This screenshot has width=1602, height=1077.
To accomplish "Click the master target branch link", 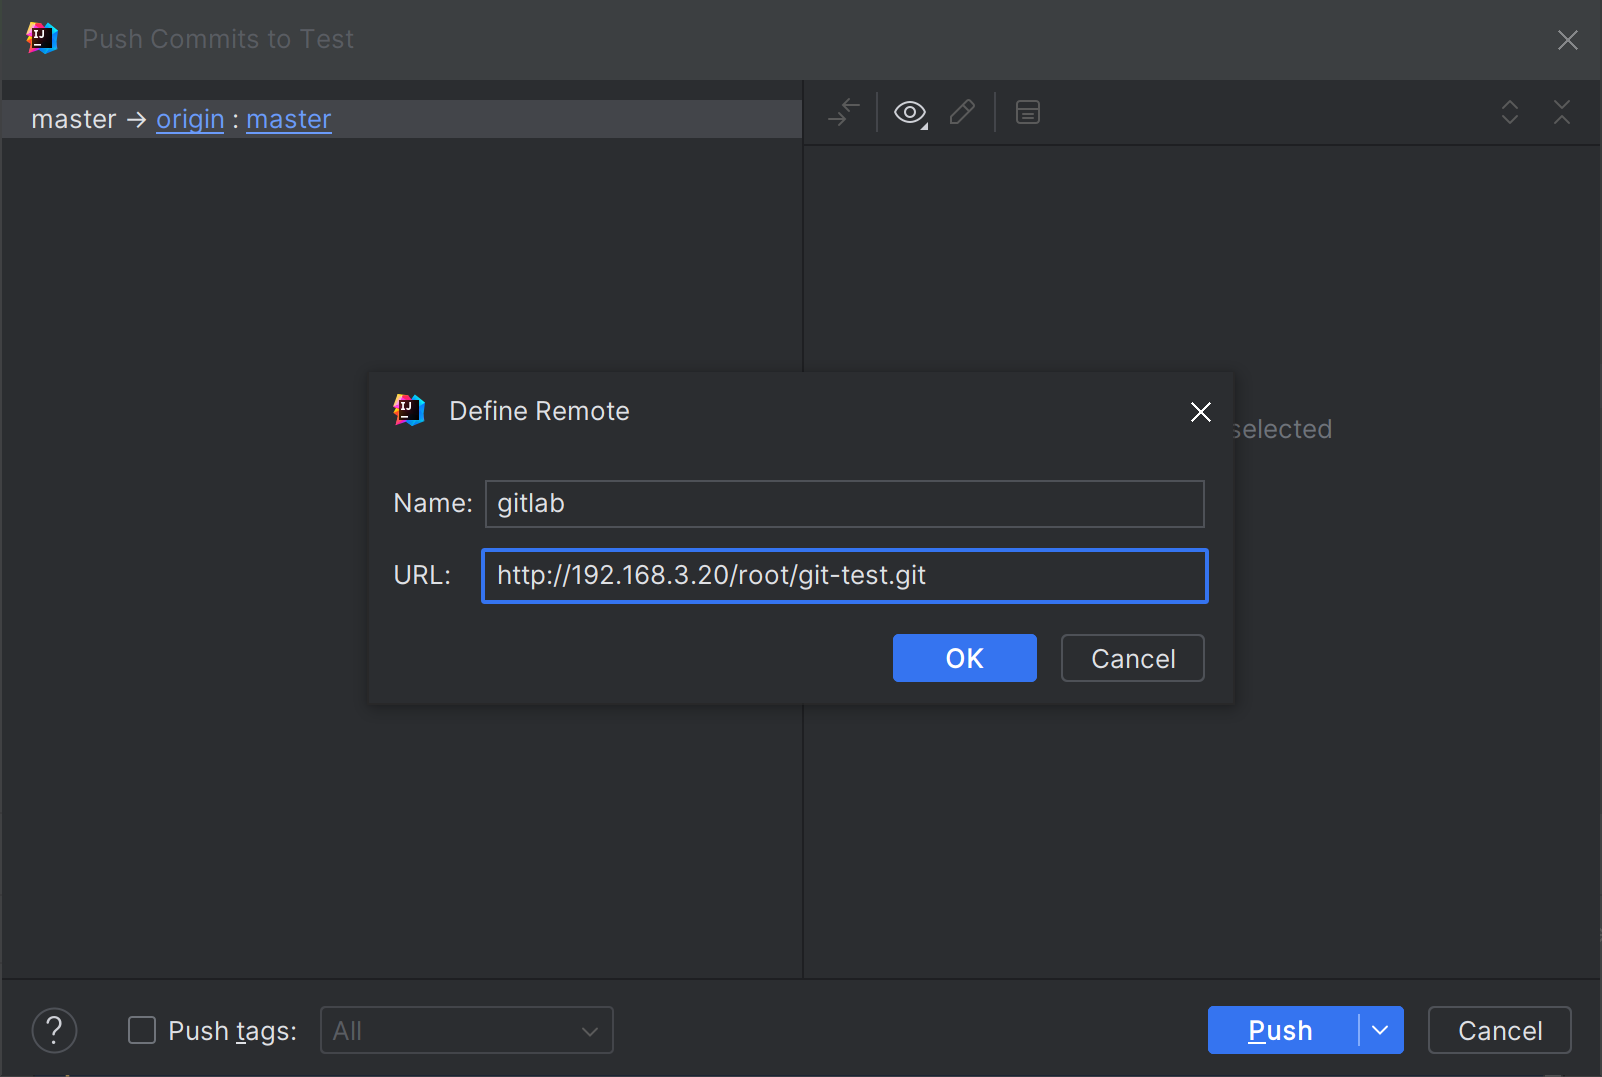I will click(288, 119).
